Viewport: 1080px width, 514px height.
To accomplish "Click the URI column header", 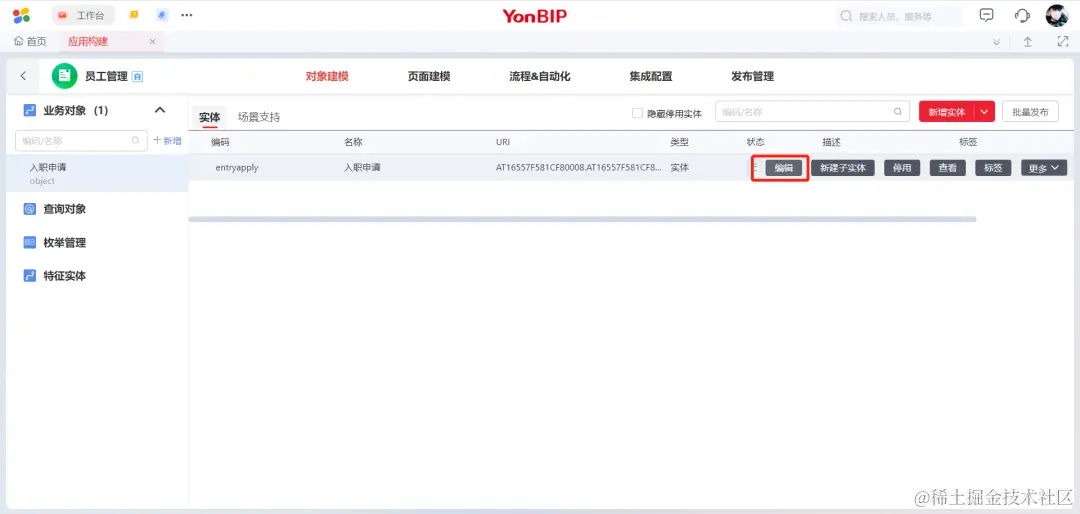I will pos(503,142).
